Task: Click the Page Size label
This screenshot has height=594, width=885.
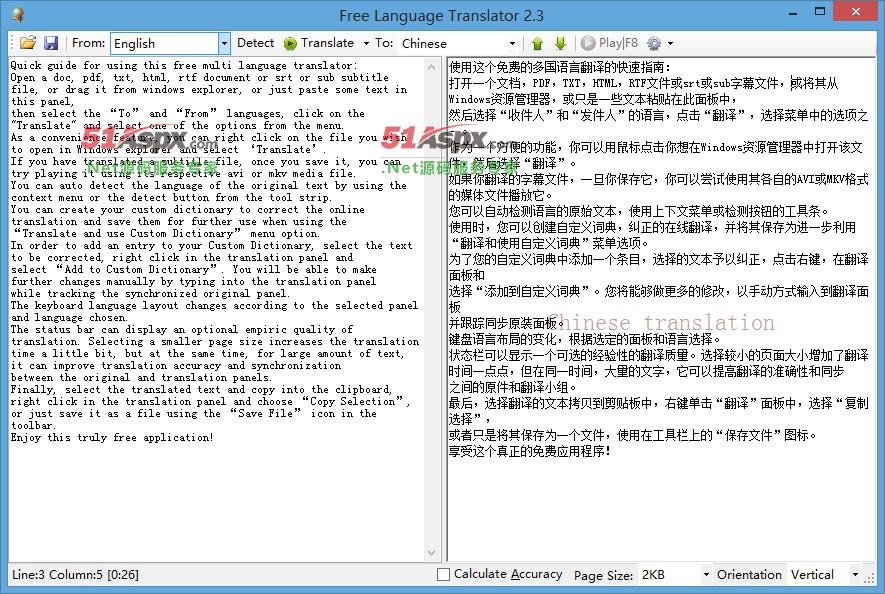Action: 603,575
